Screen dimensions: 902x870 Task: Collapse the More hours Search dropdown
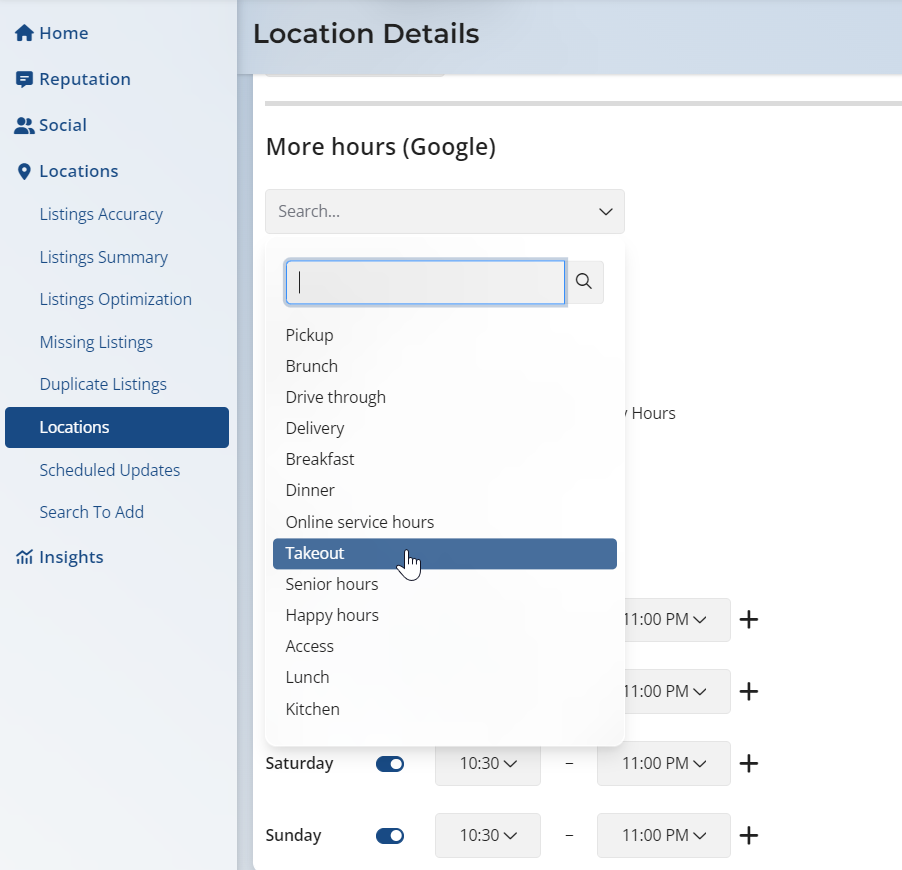click(x=605, y=212)
